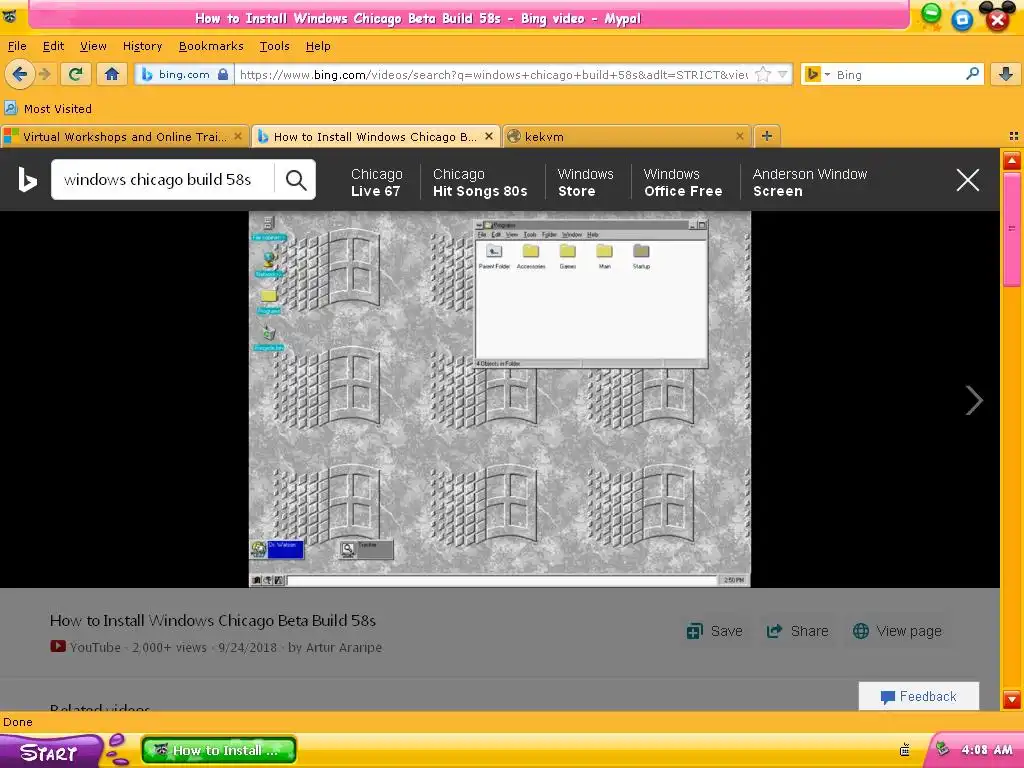The height and width of the screenshot is (768, 1024).
Task: Click the video title text
Action: tap(213, 620)
